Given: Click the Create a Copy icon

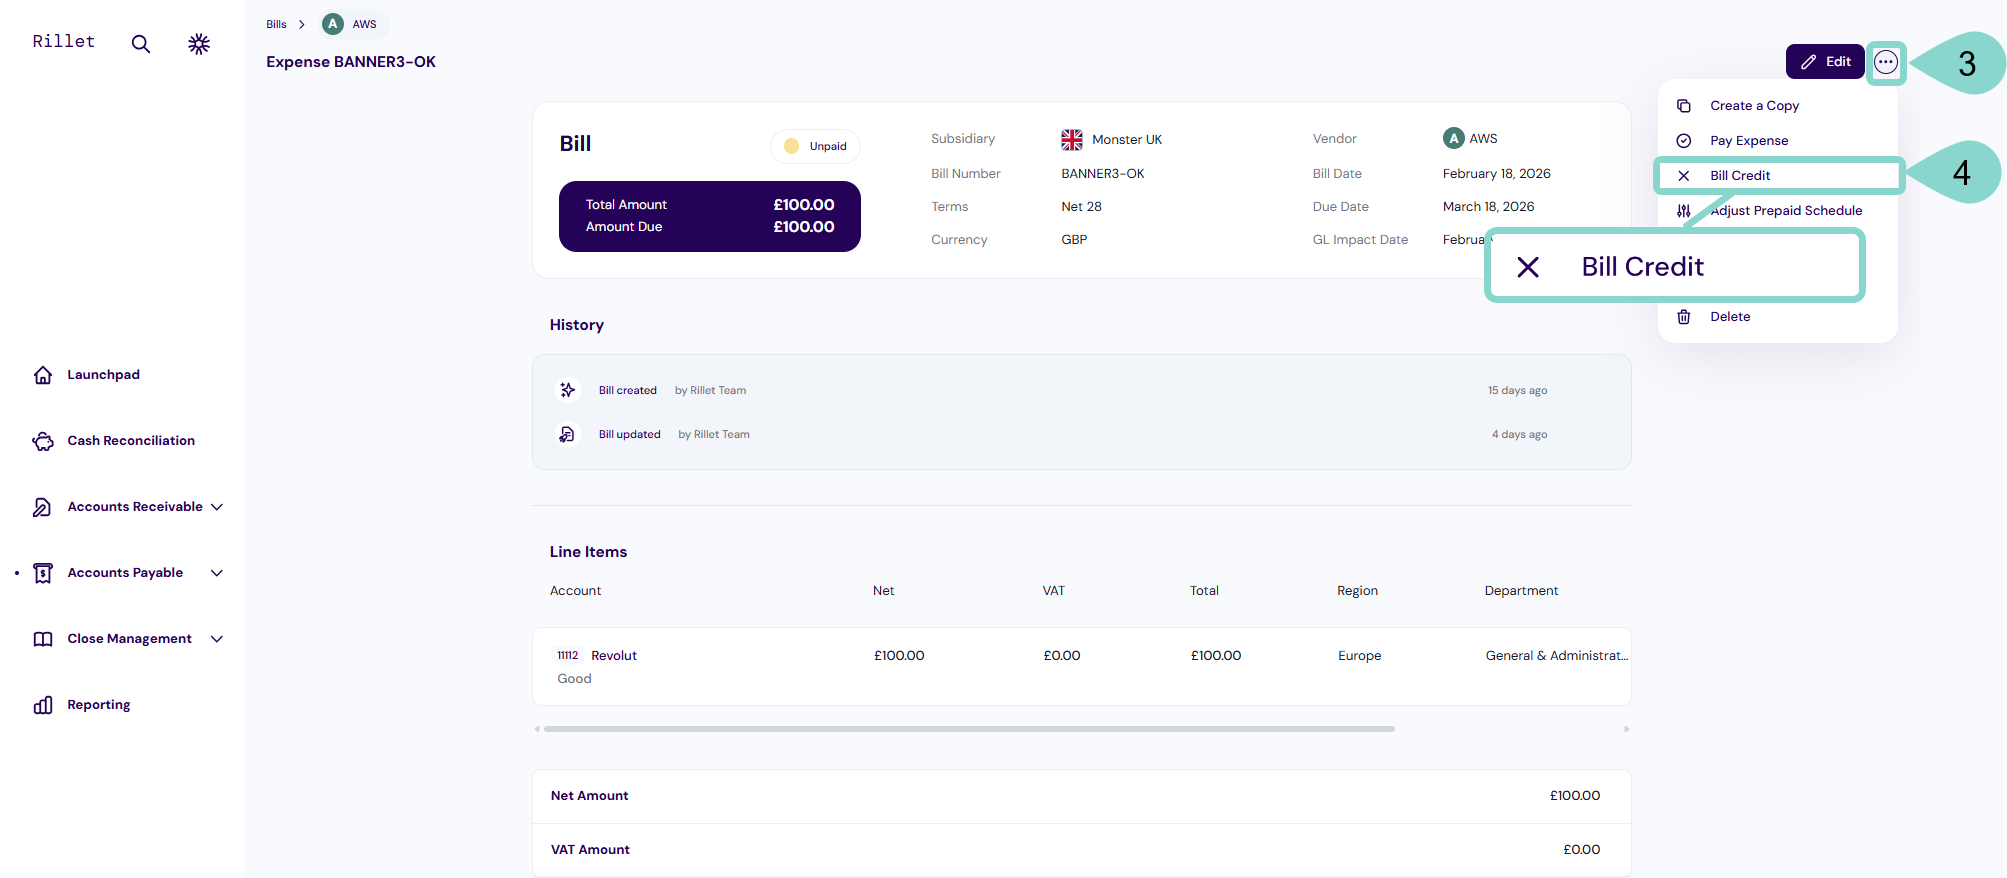Looking at the screenshot, I should (1684, 106).
